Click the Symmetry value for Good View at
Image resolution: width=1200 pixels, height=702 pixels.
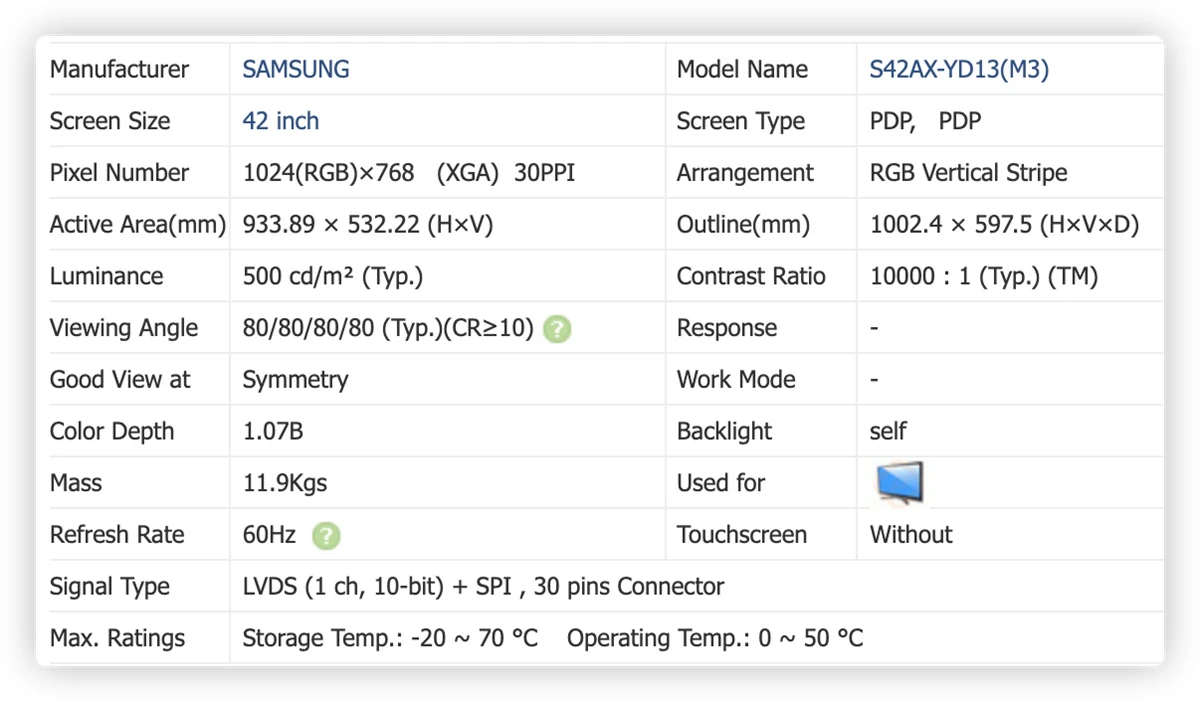[x=295, y=380]
